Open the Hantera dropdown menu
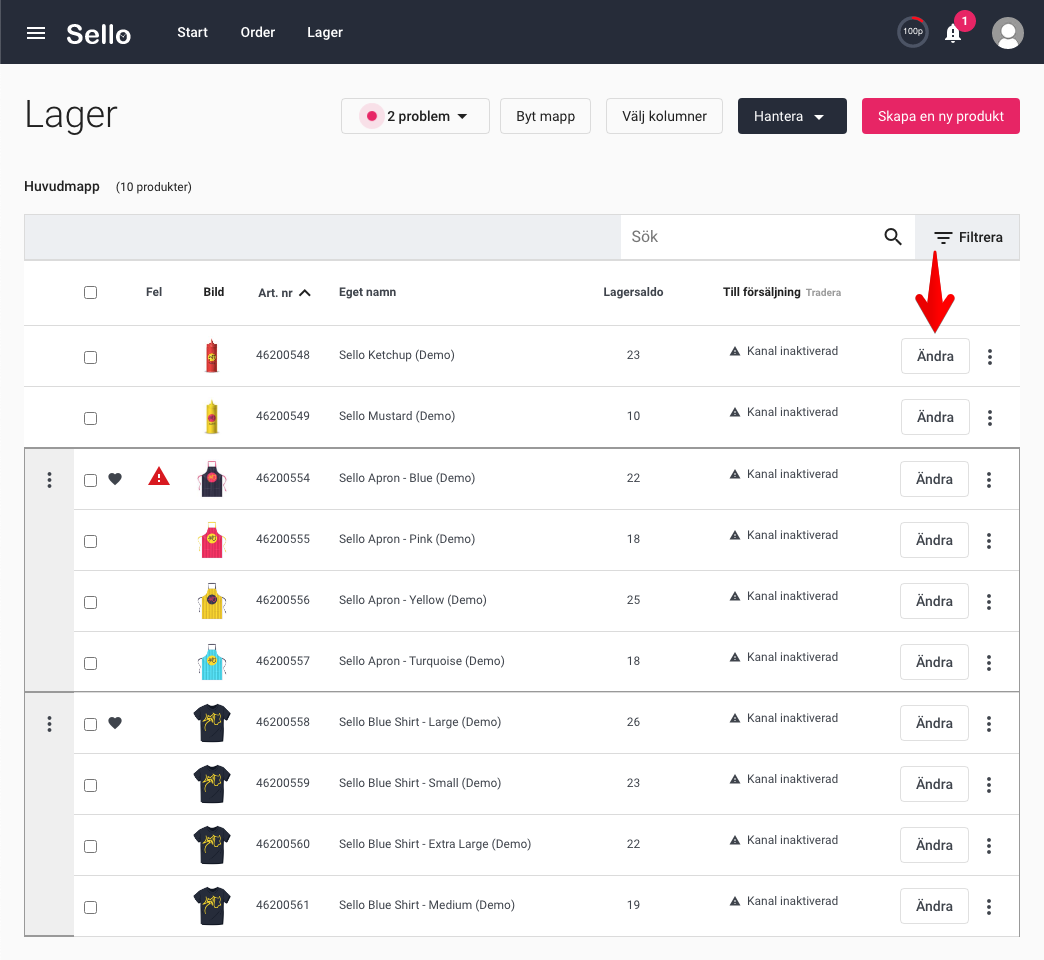The width and height of the screenshot is (1044, 960). coord(792,116)
